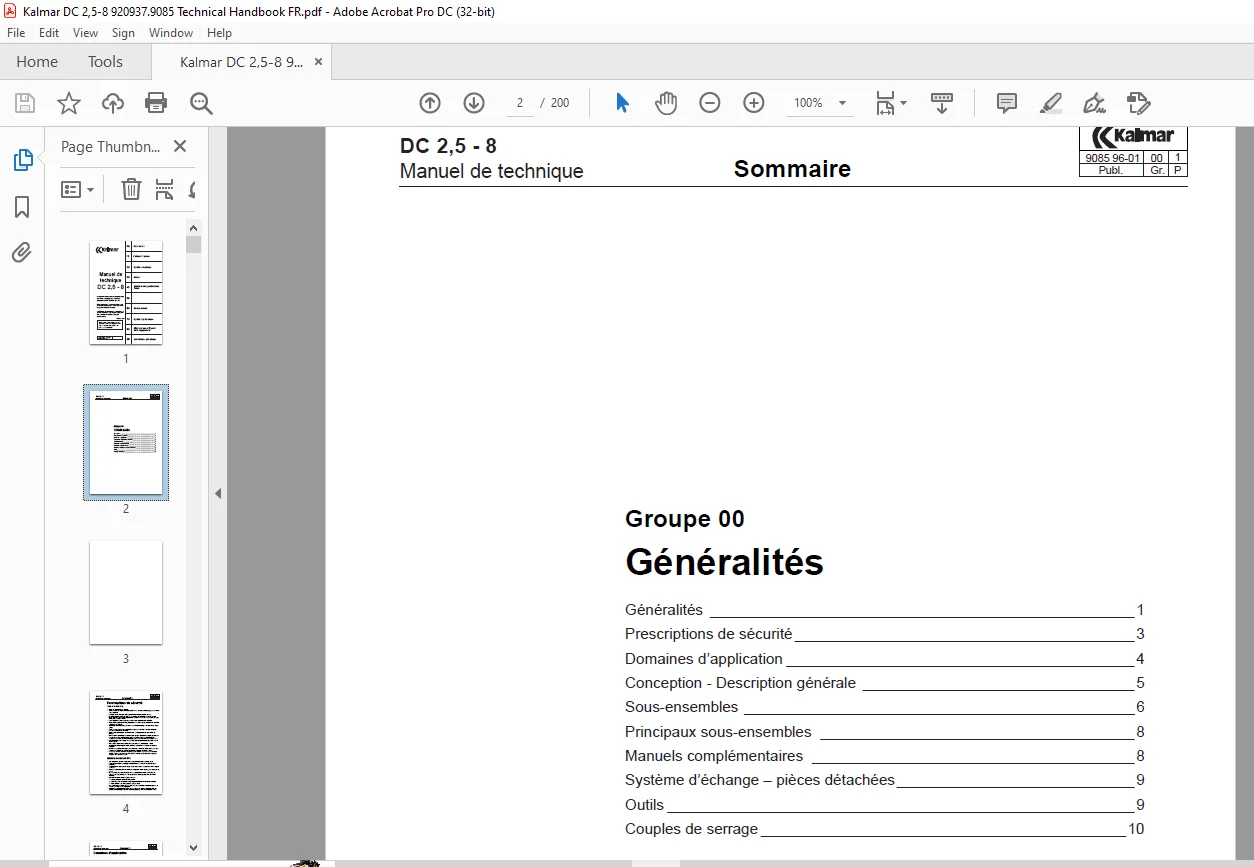Viewport: 1254px width, 867px height.
Task: Collapse the navigation pane arrow
Action: tap(218, 493)
